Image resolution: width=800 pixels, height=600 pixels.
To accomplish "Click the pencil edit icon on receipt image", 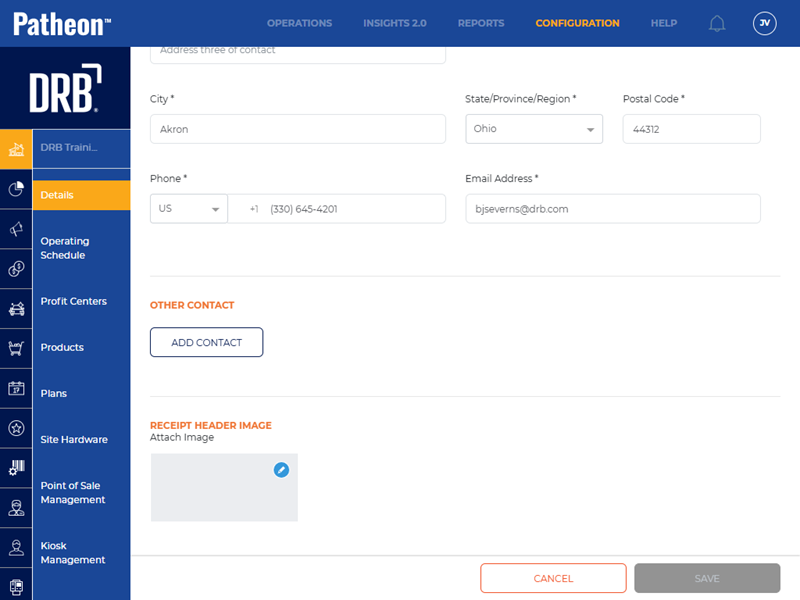I will [x=281, y=469].
